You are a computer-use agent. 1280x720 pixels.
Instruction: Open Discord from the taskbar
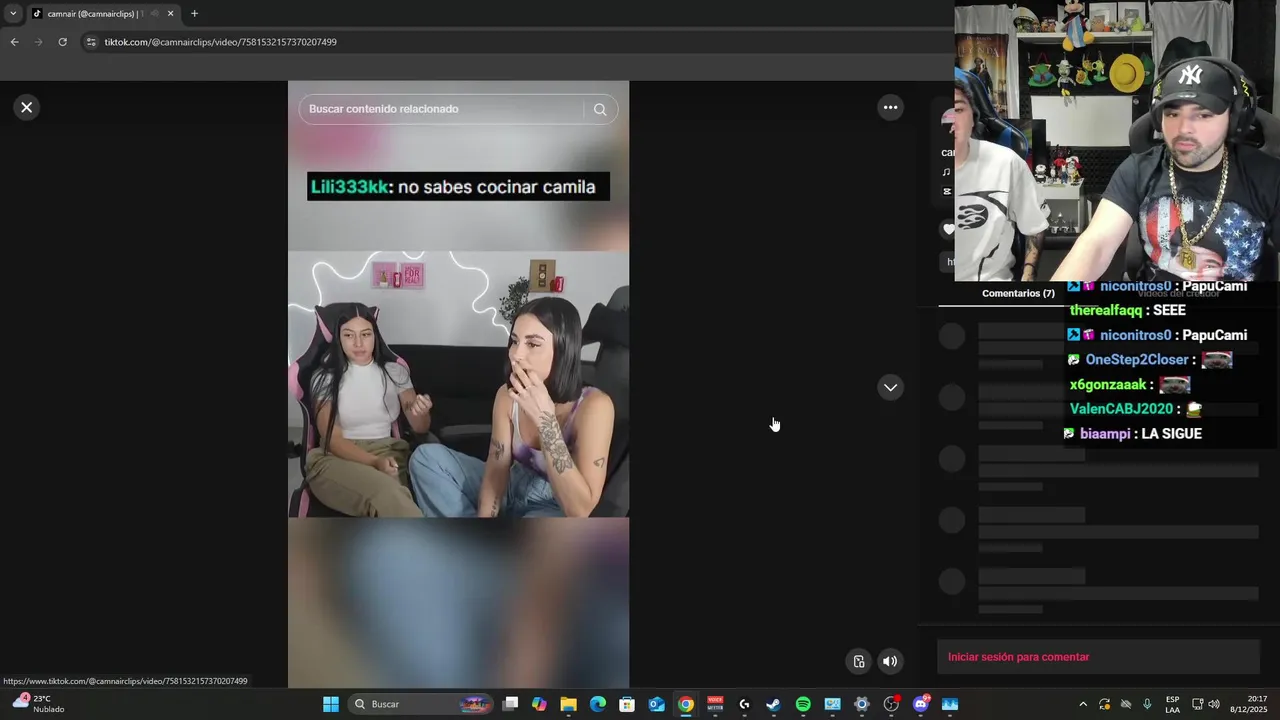click(x=920, y=704)
